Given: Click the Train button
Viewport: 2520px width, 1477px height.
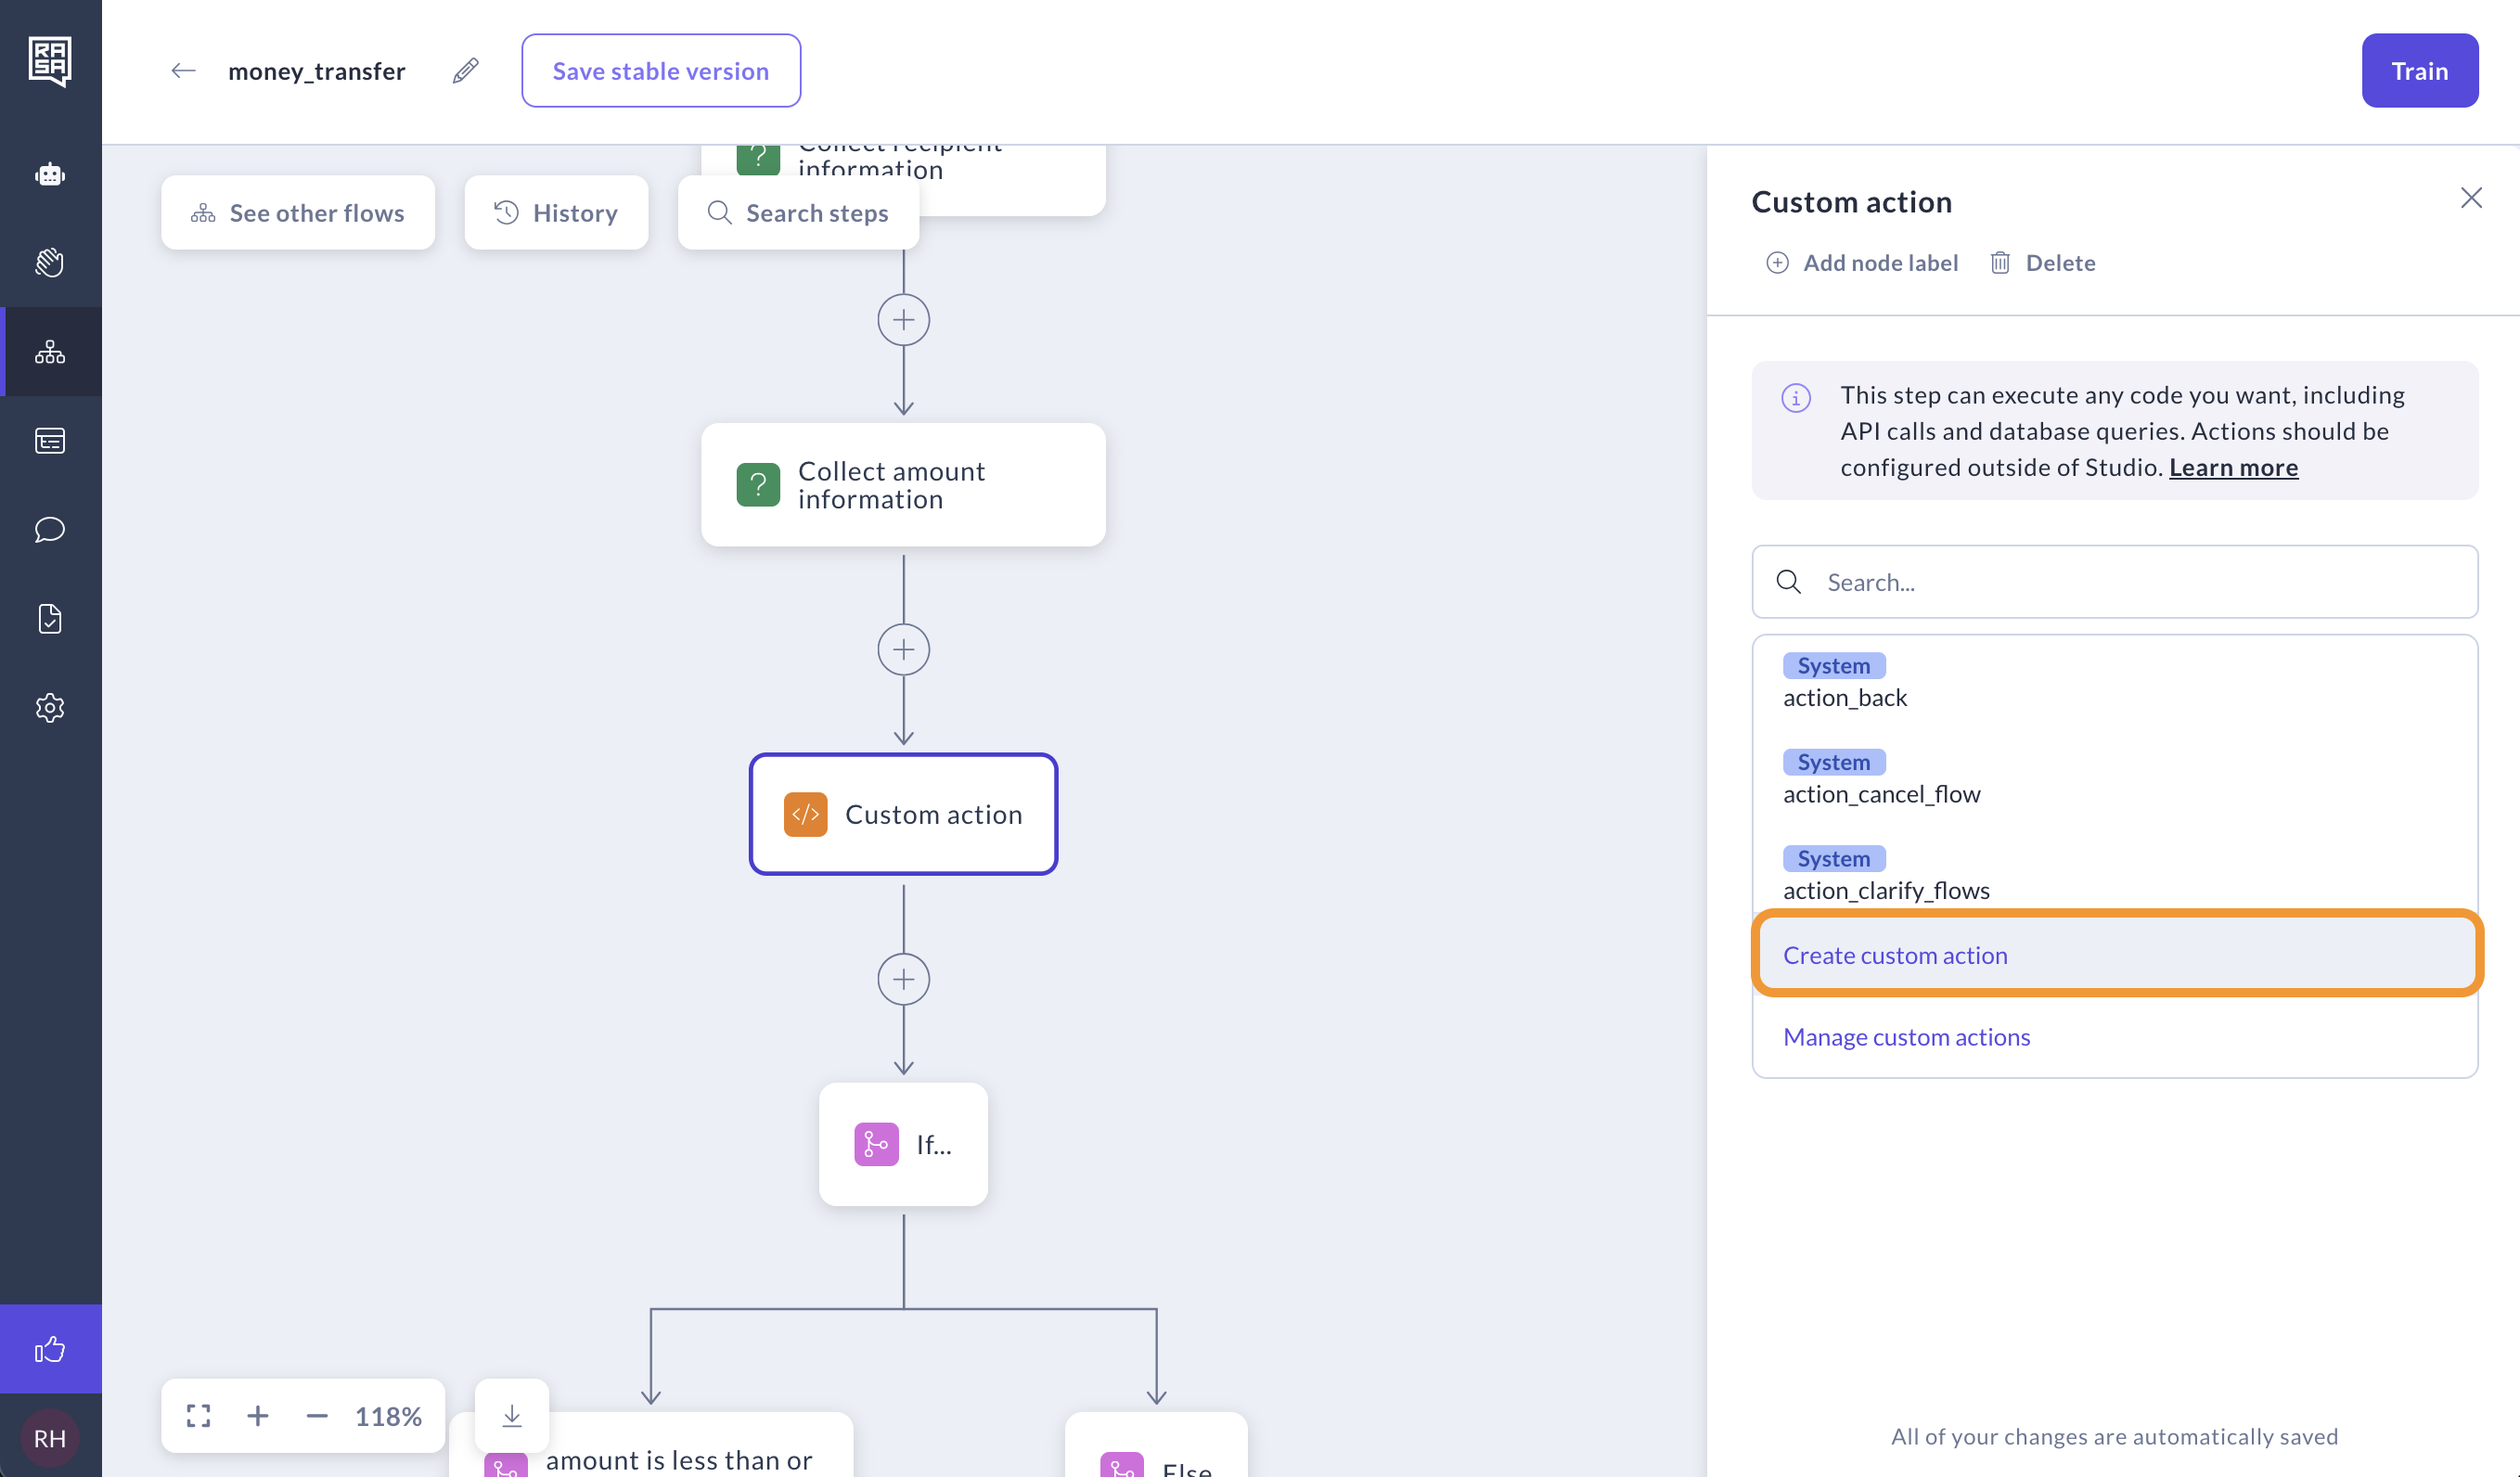Looking at the screenshot, I should [2419, 71].
